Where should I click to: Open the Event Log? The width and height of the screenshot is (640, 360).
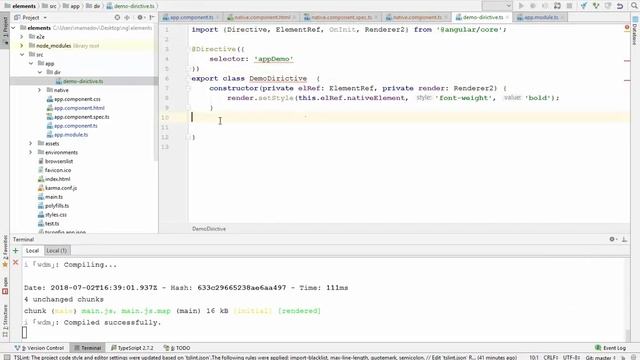(611, 348)
